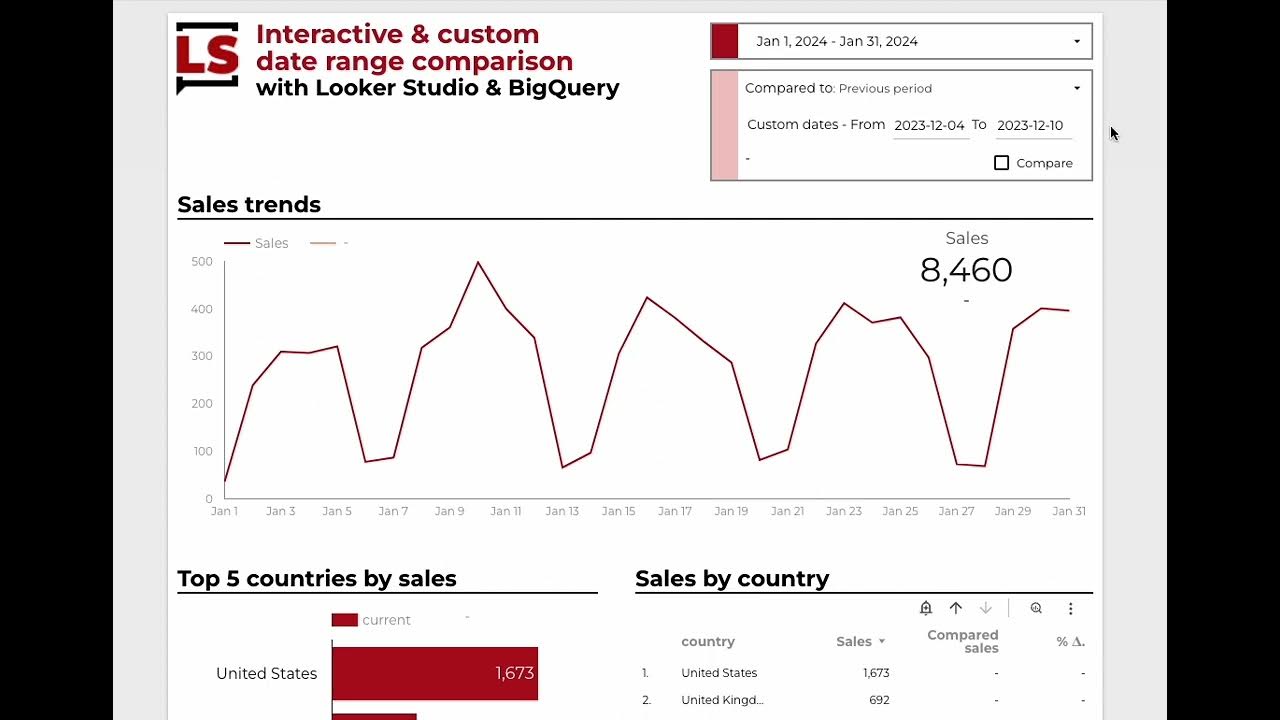Click the dark red date range swatch
Image resolution: width=1280 pixels, height=720 pixels.
[x=724, y=41]
